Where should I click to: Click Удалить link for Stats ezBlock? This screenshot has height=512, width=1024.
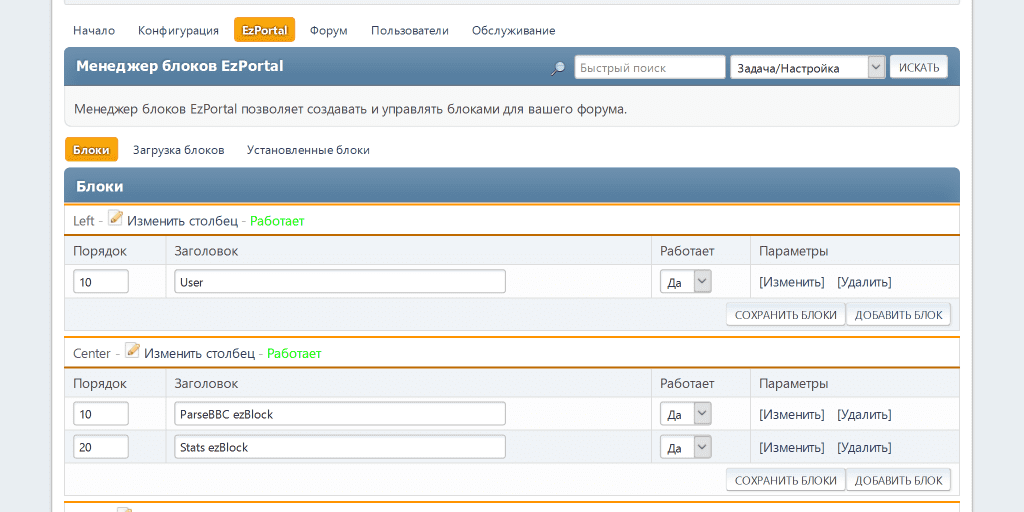(864, 447)
